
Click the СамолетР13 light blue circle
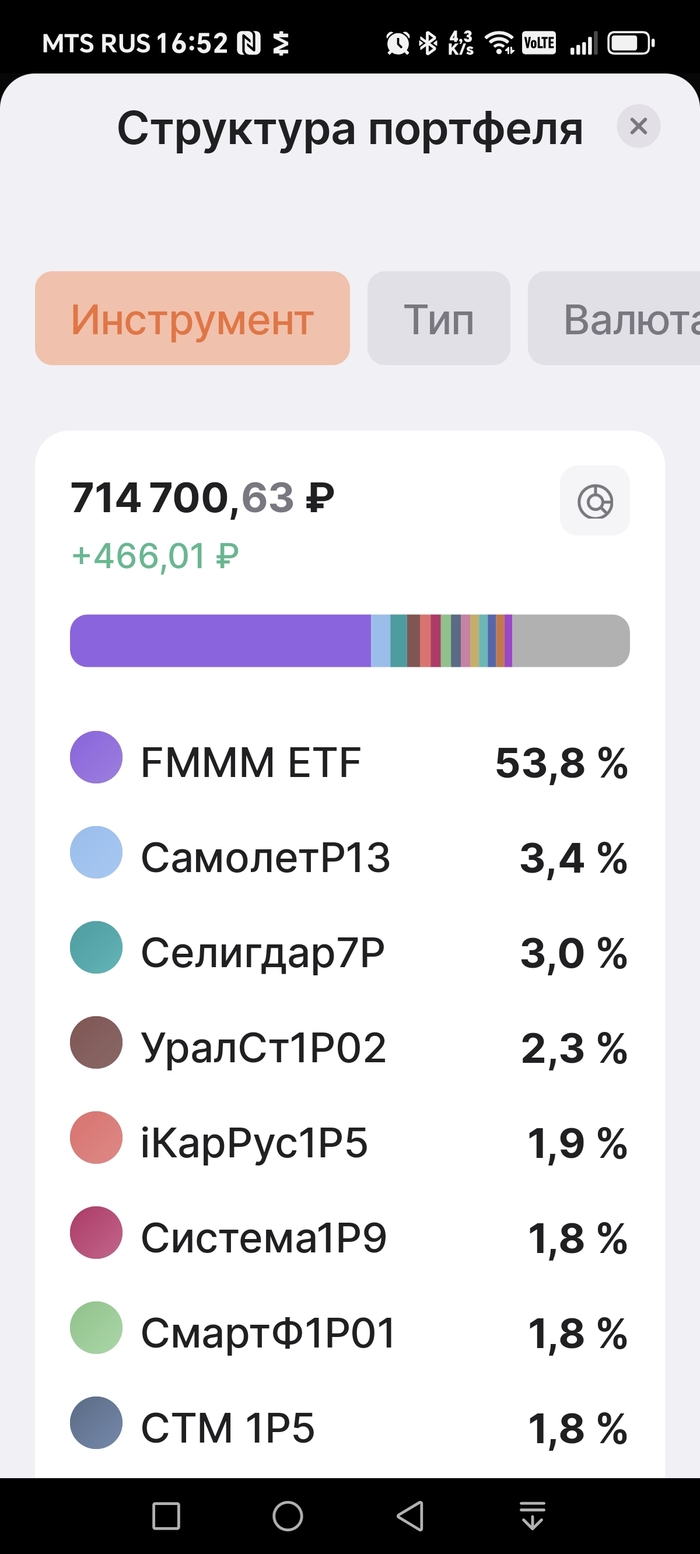click(96, 858)
